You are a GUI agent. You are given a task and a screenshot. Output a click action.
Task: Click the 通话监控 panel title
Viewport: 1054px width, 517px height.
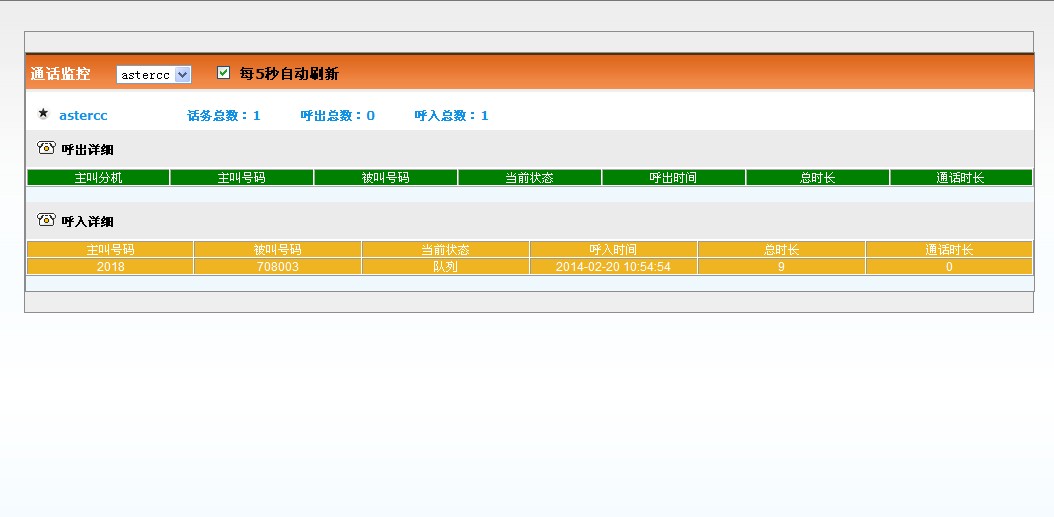[60, 74]
